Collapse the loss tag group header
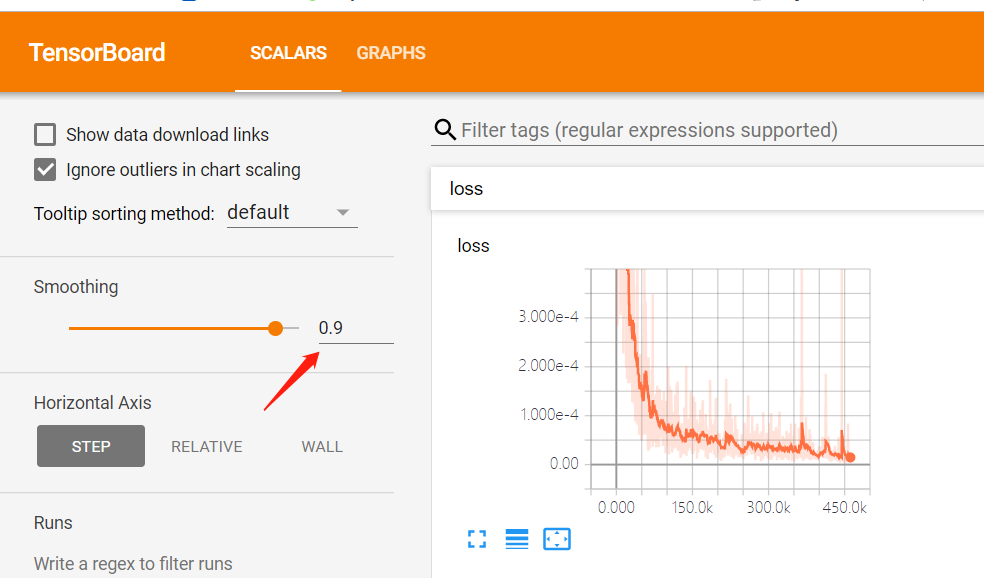This screenshot has height=578, width=984. 466,188
